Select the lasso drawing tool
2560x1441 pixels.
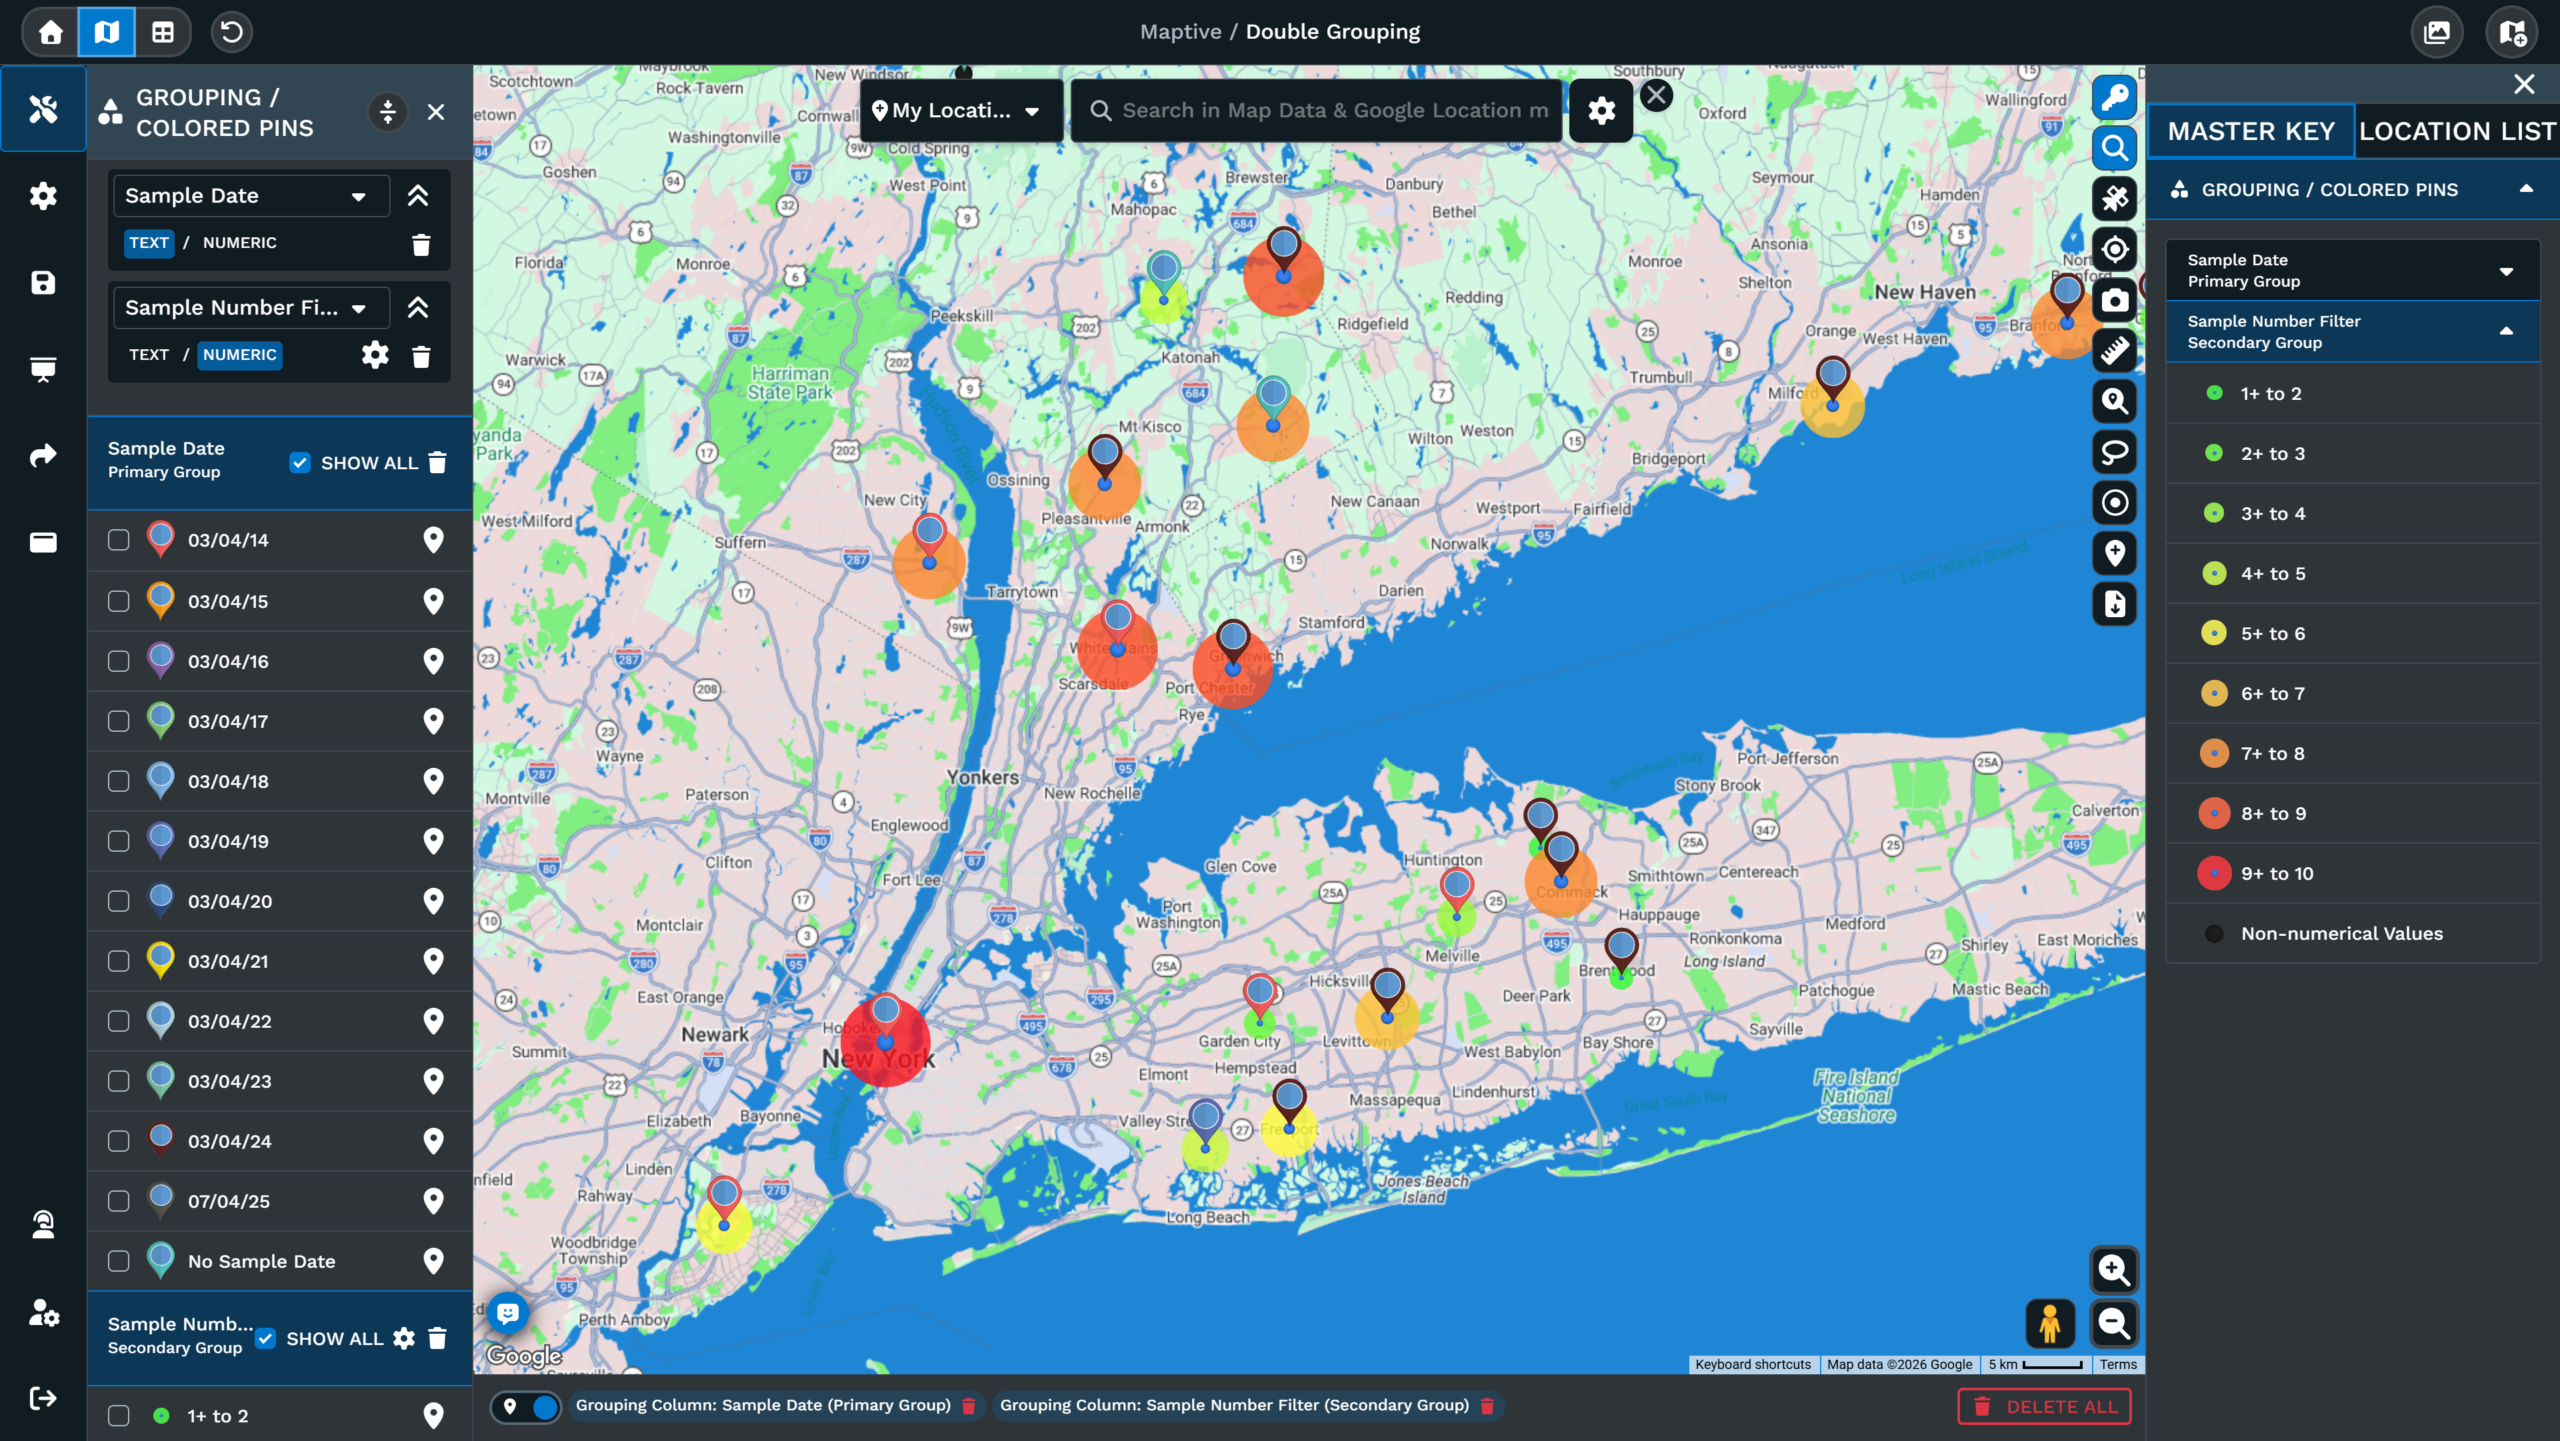pyautogui.click(x=2114, y=452)
